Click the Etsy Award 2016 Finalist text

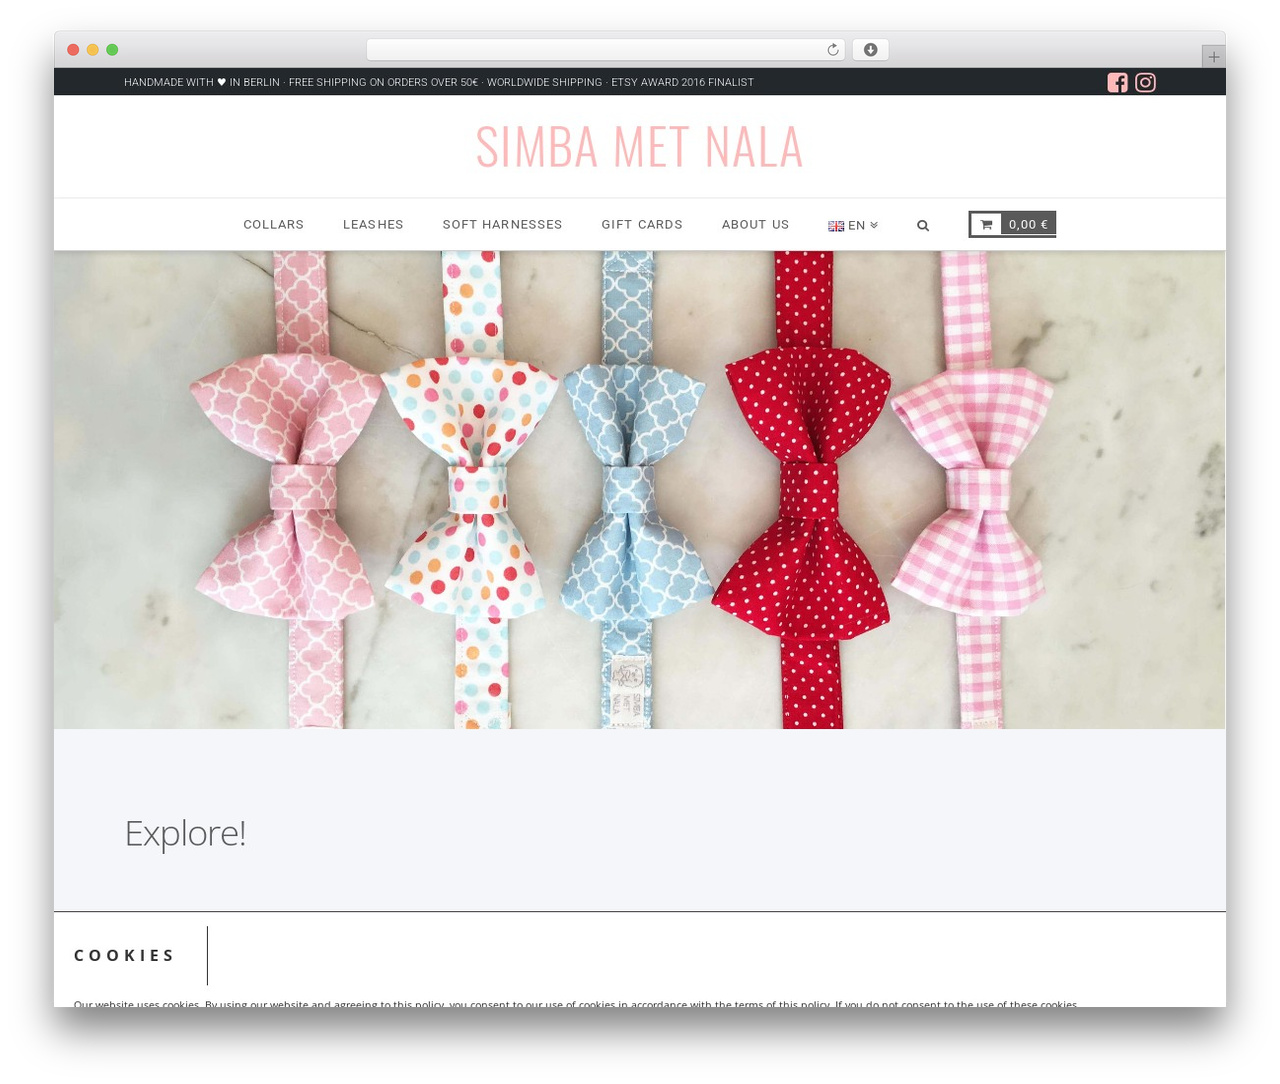pyautogui.click(x=682, y=82)
